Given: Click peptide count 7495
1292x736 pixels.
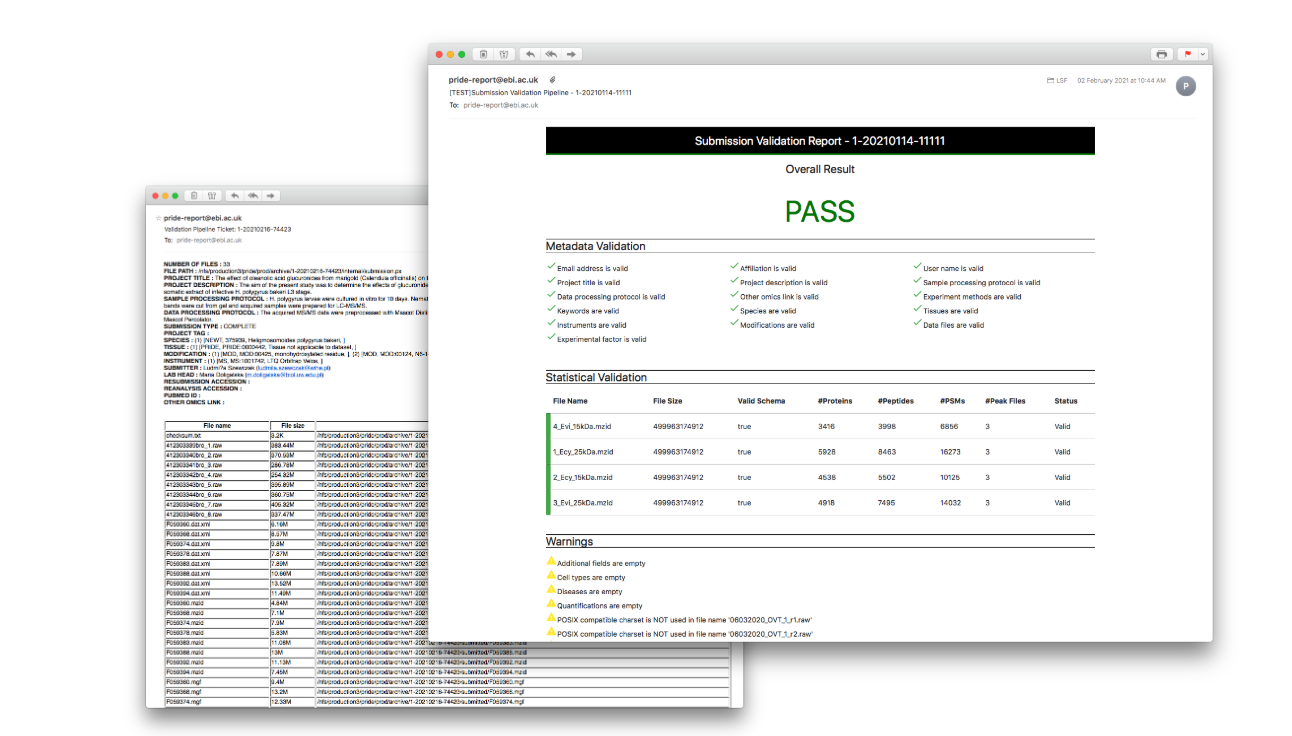Looking at the screenshot, I should [x=886, y=503].
